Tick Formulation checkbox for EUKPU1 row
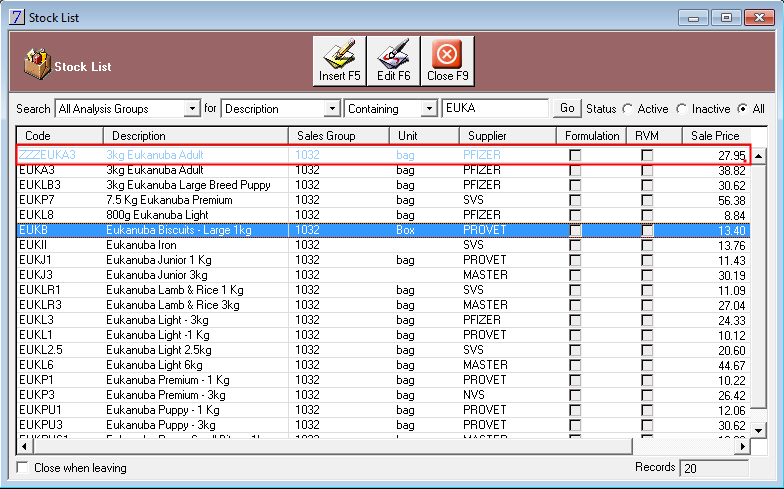This screenshot has width=784, height=489. 575,410
